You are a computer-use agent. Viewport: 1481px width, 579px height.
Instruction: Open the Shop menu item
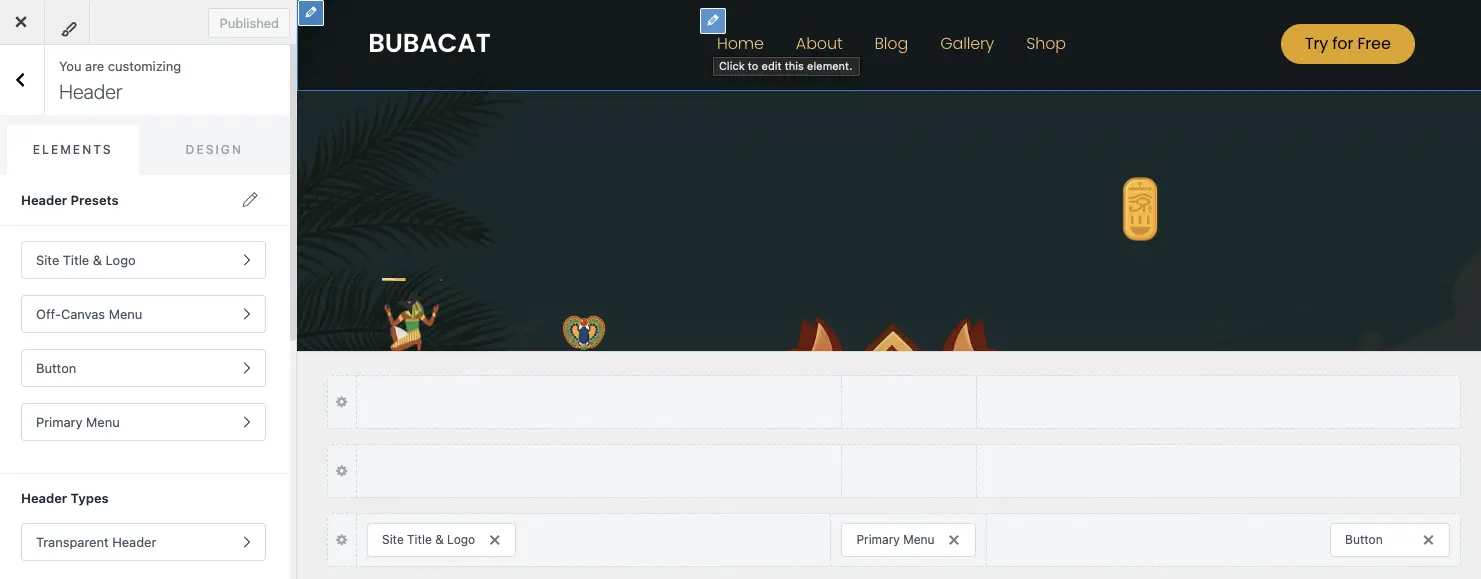1045,43
